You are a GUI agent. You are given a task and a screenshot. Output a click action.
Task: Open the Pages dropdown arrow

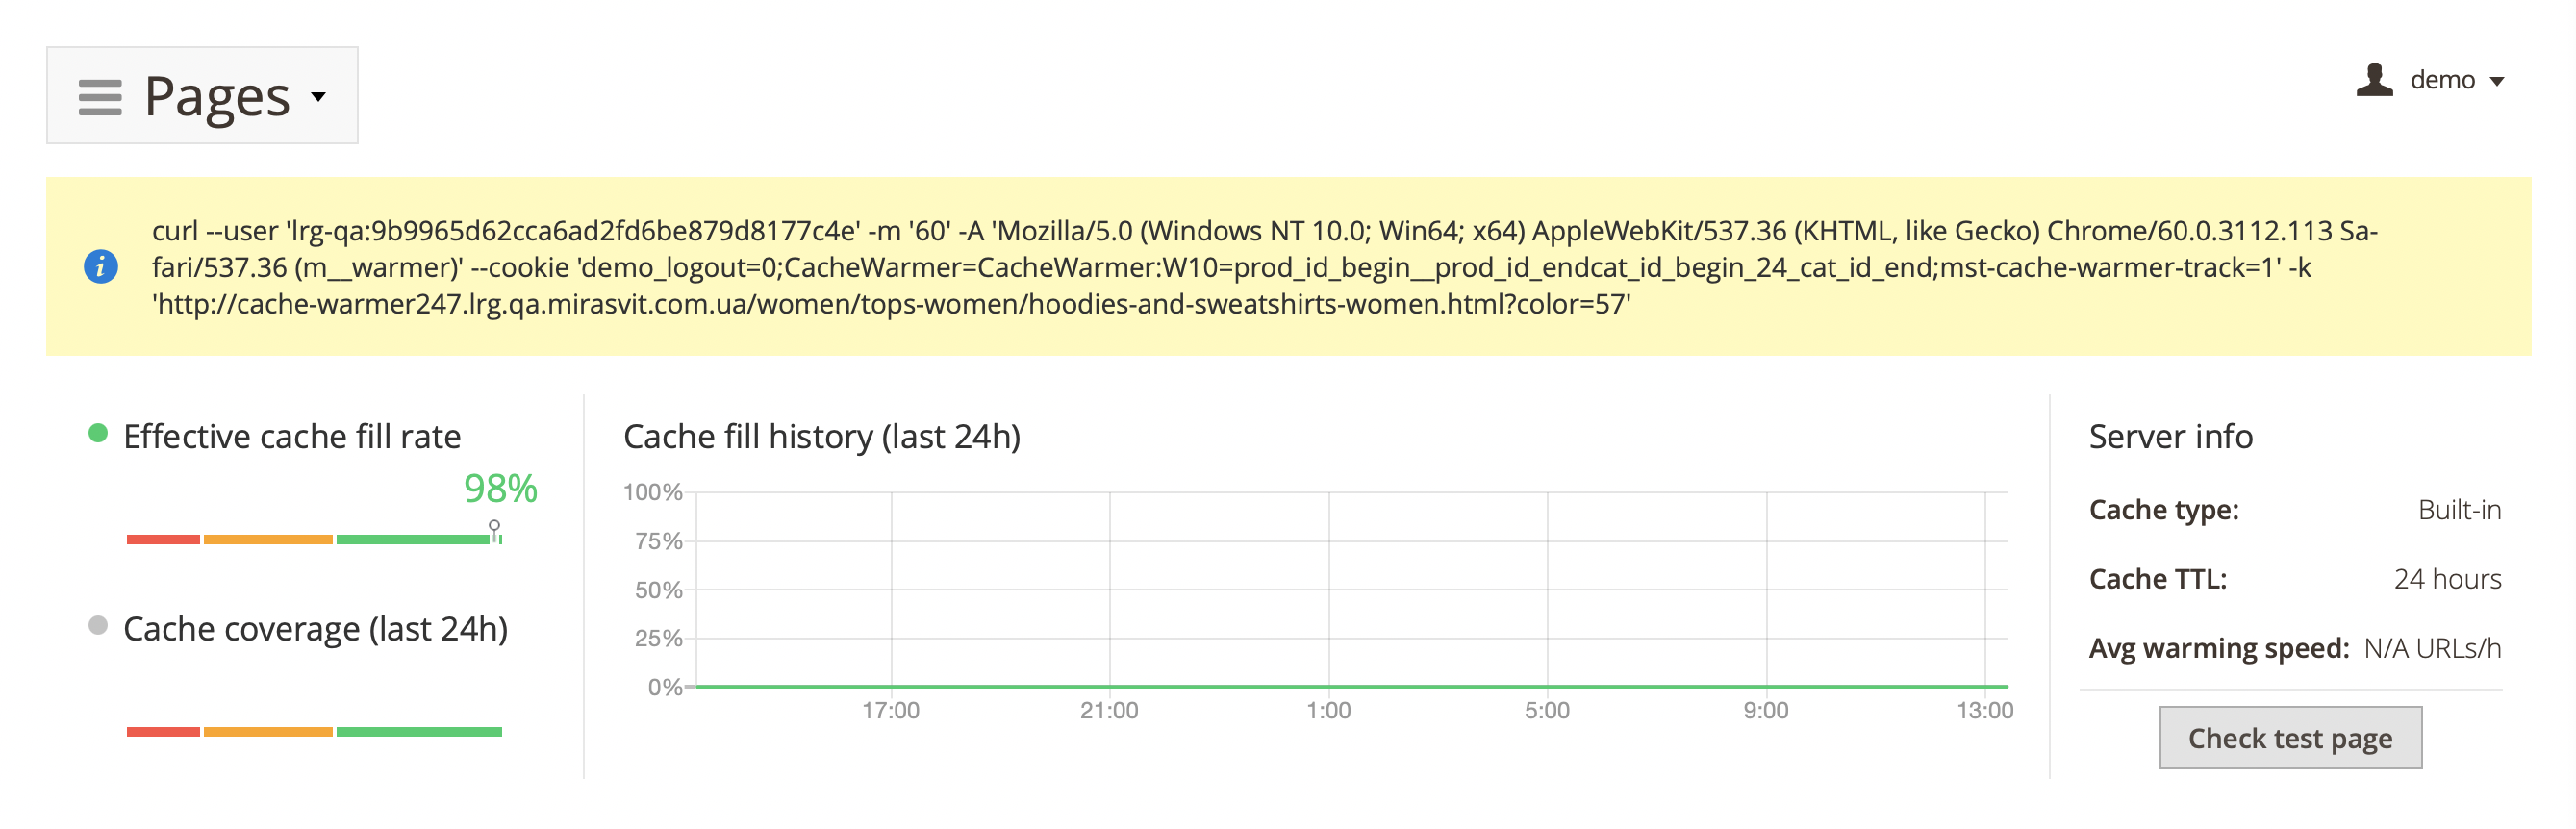pos(319,97)
